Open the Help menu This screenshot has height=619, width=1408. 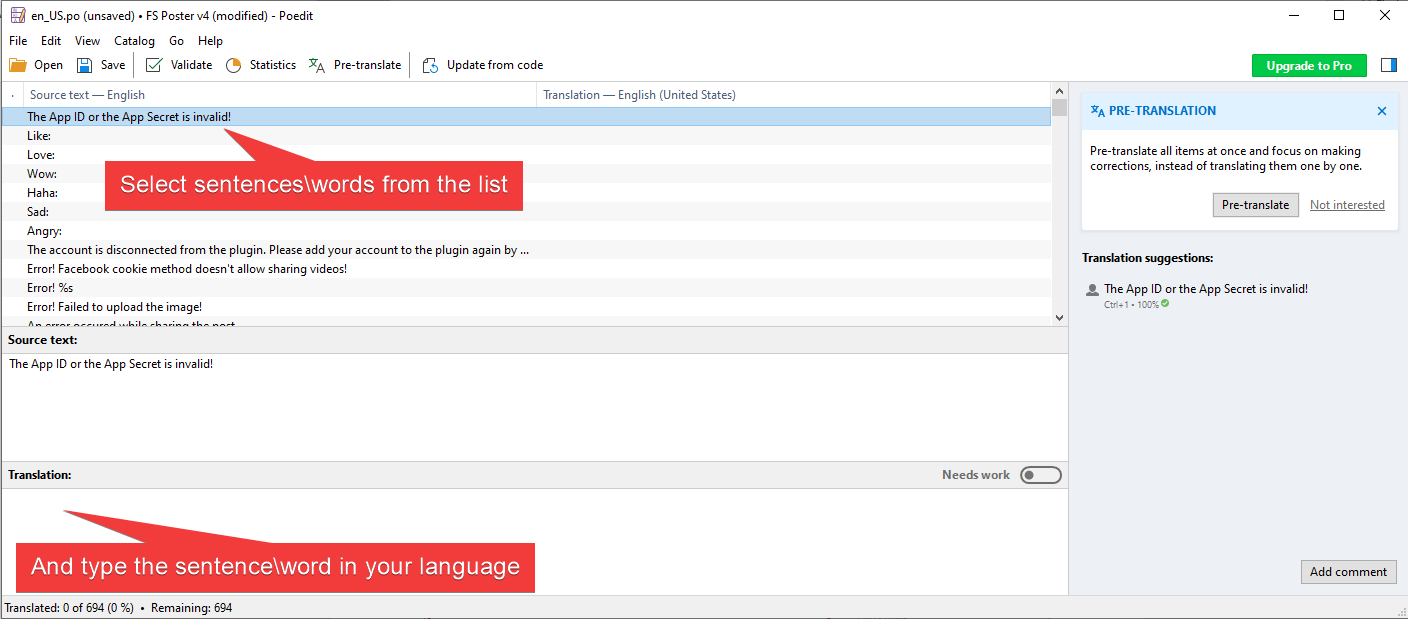pos(210,41)
